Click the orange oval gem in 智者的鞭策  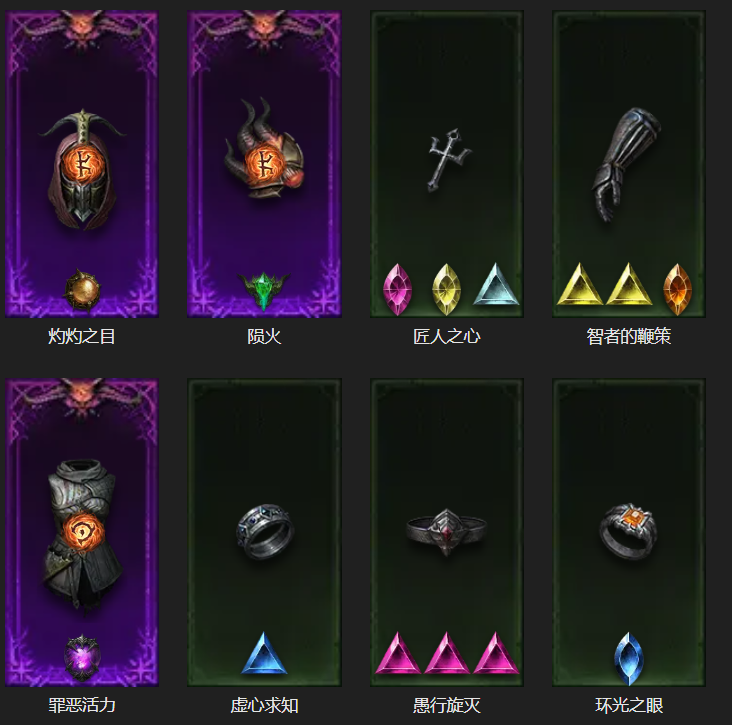[677, 289]
